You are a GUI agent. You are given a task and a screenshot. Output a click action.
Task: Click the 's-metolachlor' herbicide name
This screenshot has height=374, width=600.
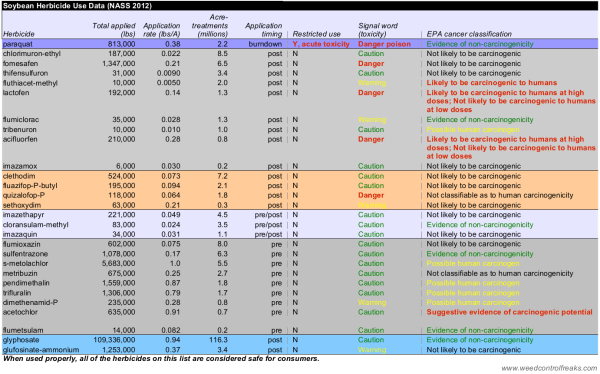click(x=26, y=263)
